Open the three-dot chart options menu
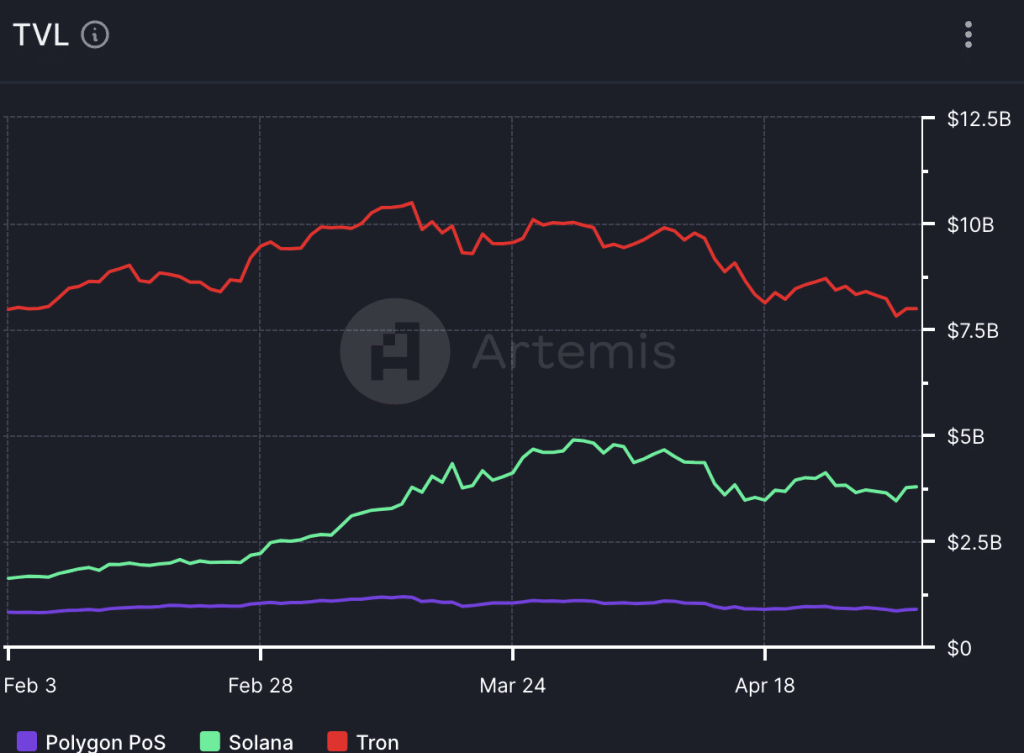The image size is (1024, 753). tap(968, 34)
